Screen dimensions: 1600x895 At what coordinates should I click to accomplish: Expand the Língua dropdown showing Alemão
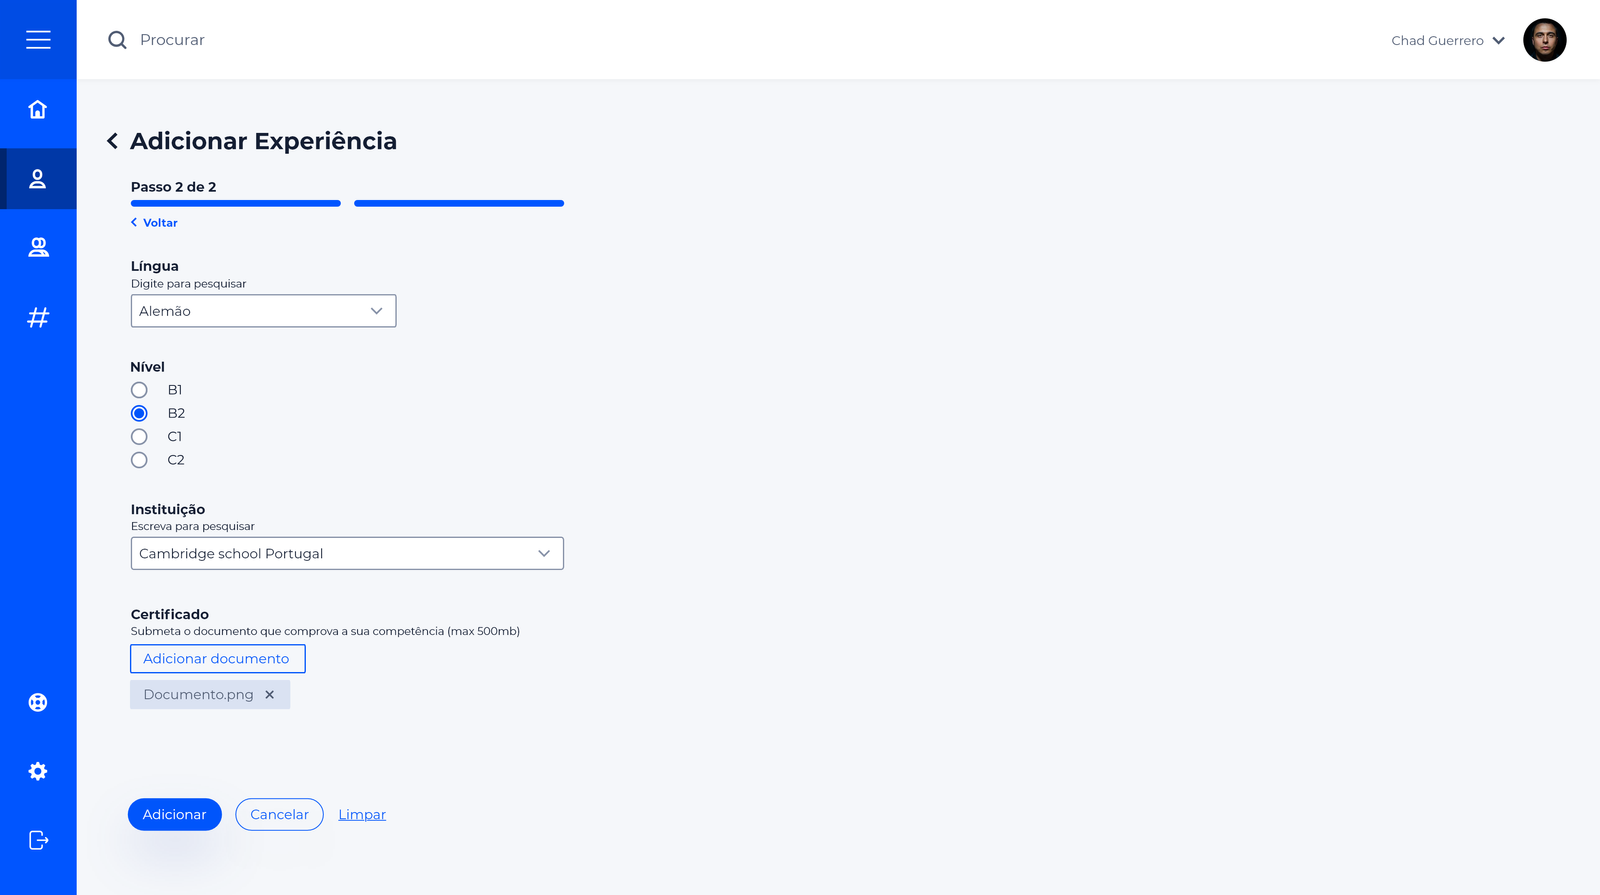click(263, 311)
